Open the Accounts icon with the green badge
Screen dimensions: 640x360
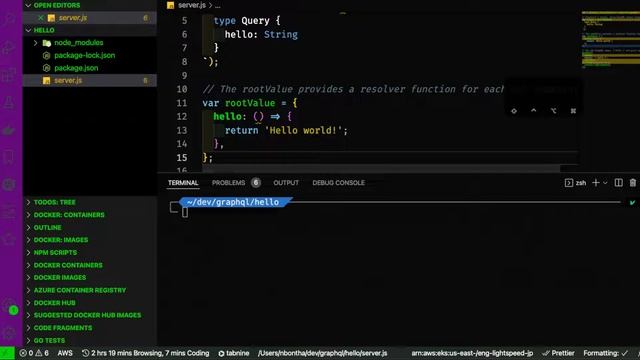point(9,306)
